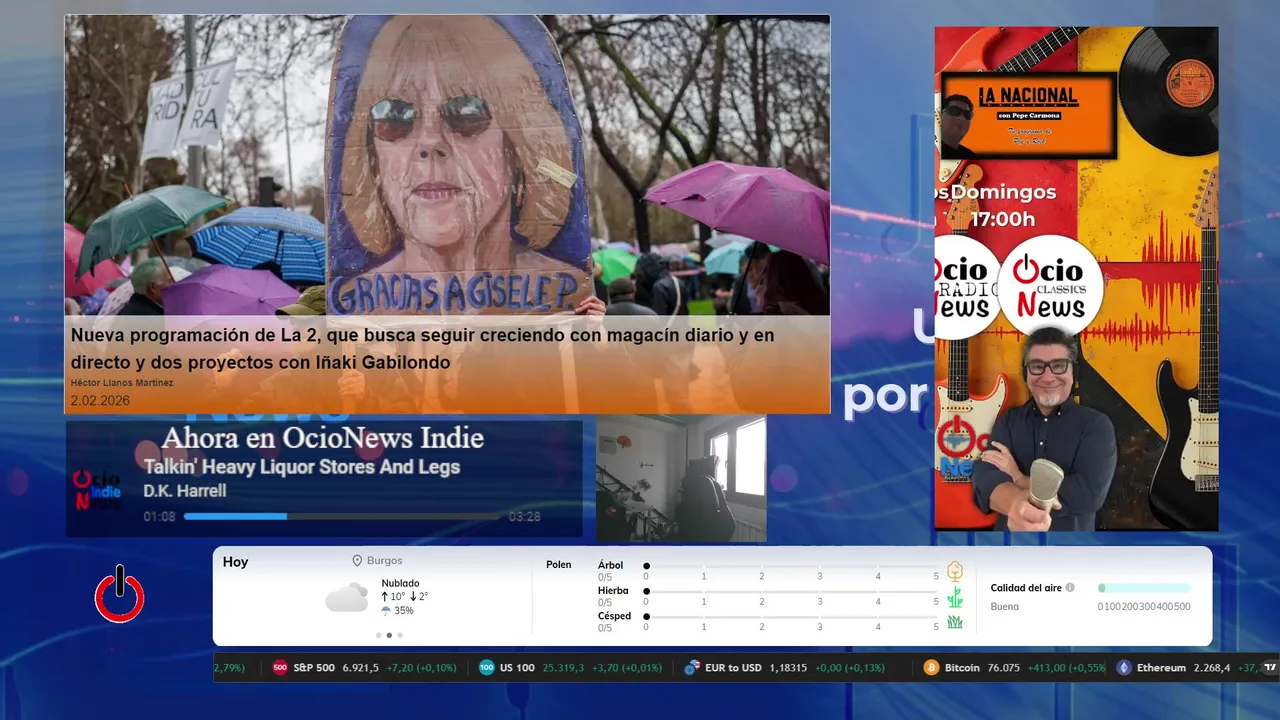Click Bitcoin price 76.075
Viewport: 1280px width, 720px height.
(1003, 667)
